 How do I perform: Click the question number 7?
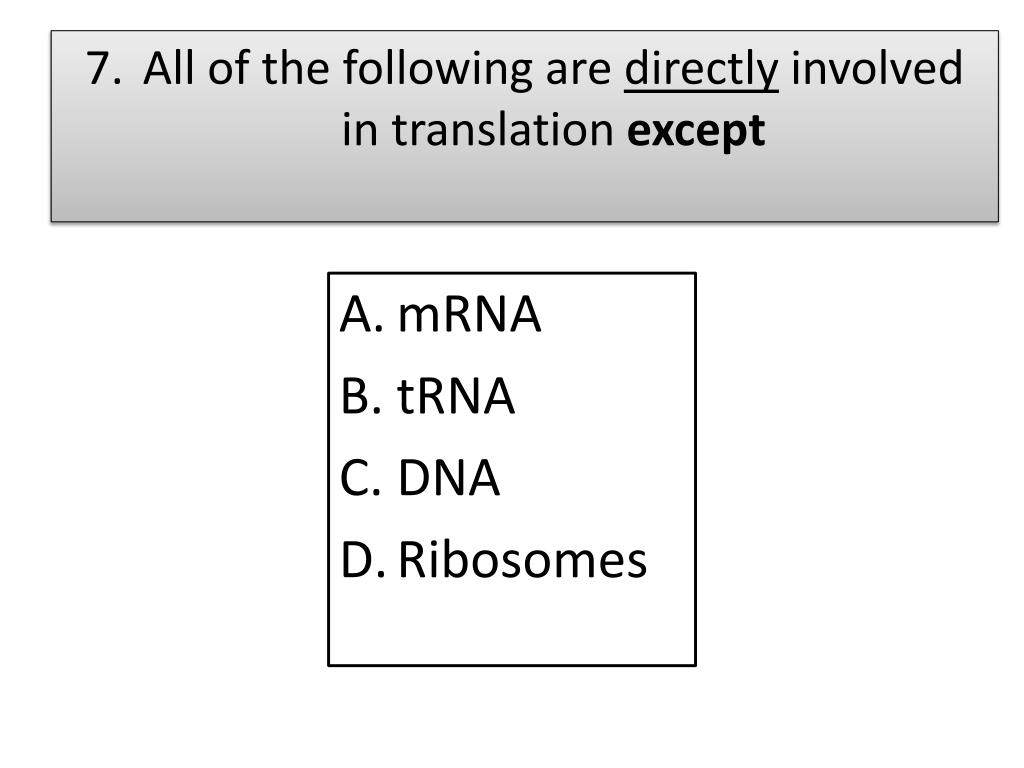point(103,69)
